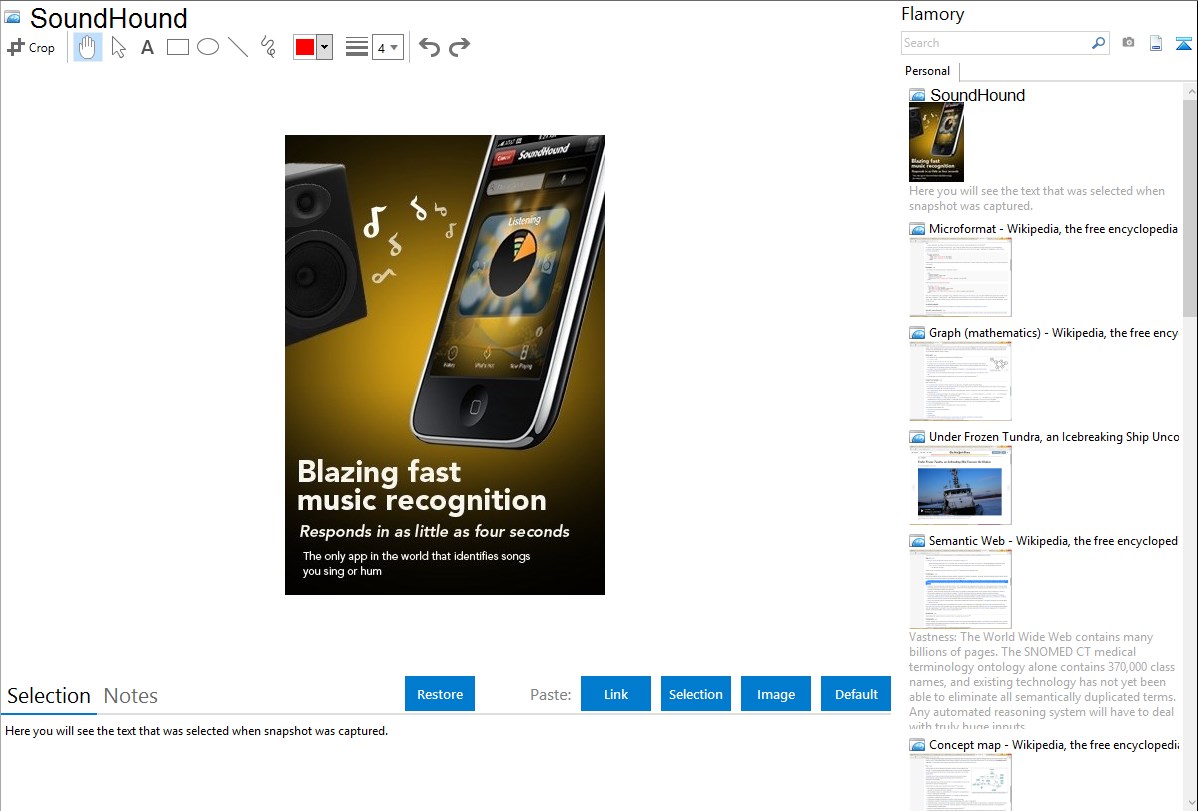Image resolution: width=1198 pixels, height=811 pixels.
Task: Choose the arrow pointer selection tool
Action: point(118,47)
